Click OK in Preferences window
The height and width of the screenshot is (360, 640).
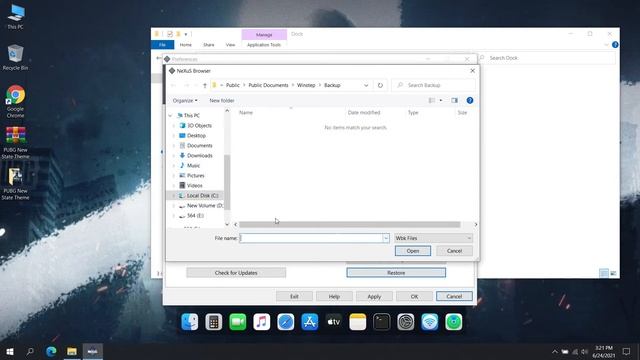click(x=414, y=296)
